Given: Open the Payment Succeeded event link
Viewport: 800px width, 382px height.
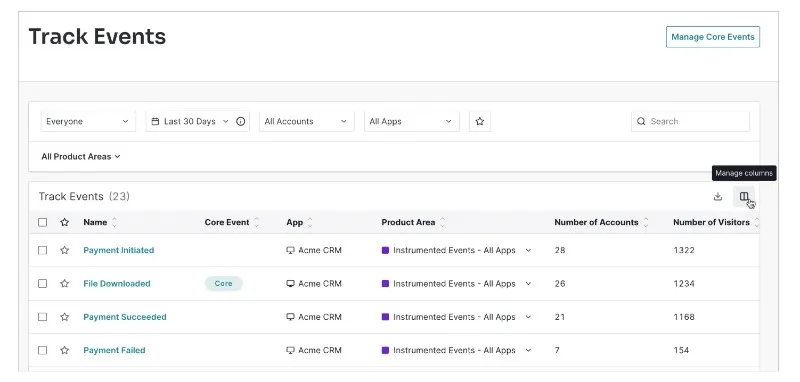Looking at the screenshot, I should point(124,317).
